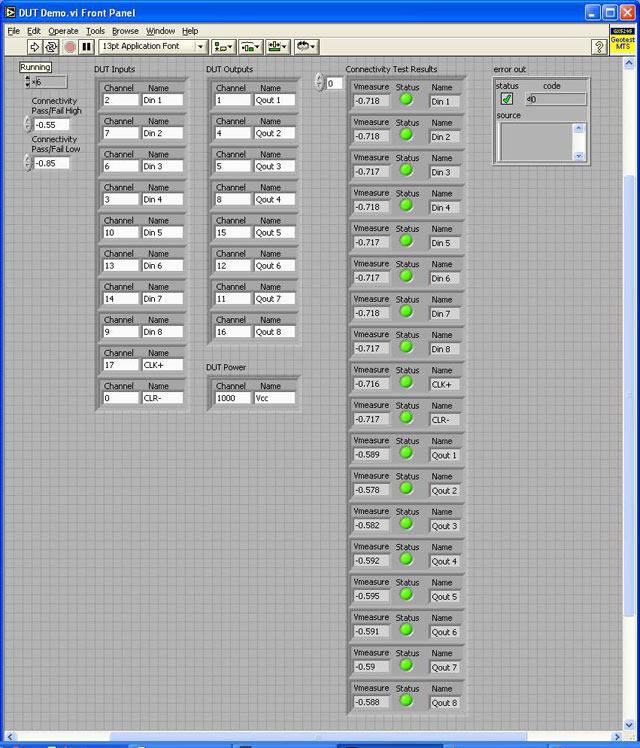Click the error out code field
The height and width of the screenshot is (748, 640).
point(556,99)
